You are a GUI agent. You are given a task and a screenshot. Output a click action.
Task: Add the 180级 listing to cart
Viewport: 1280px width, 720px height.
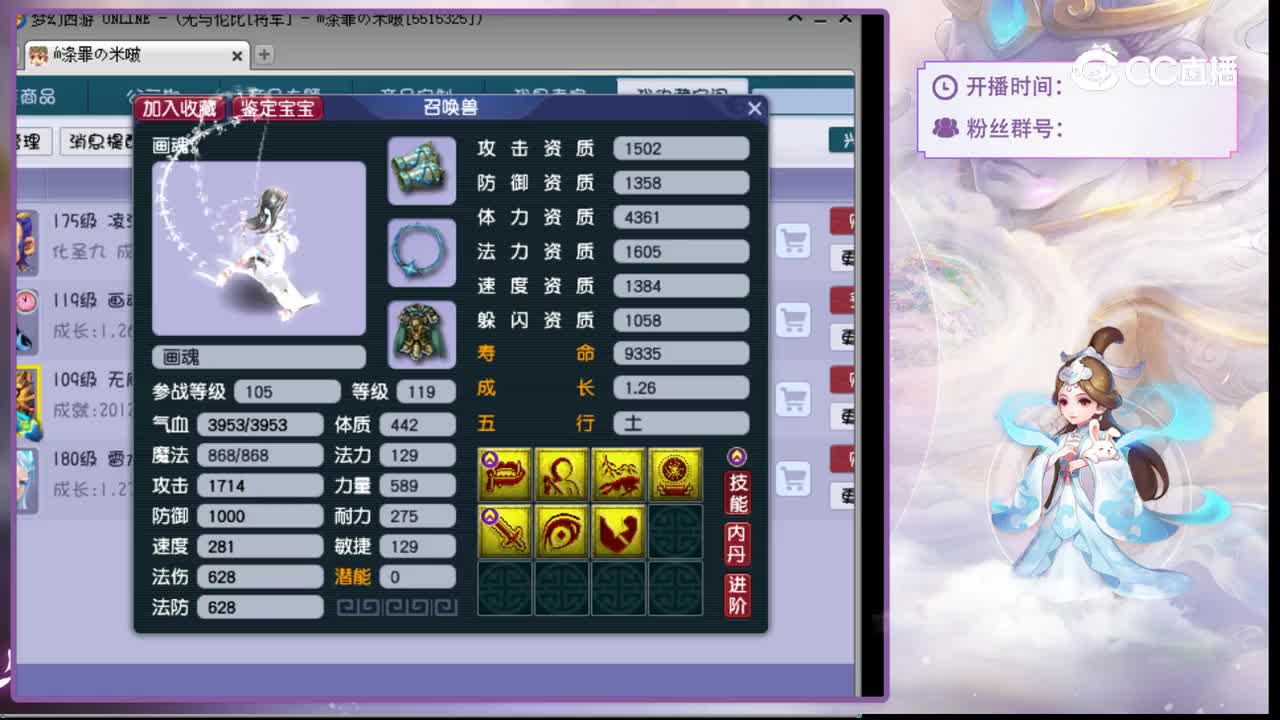tap(794, 477)
